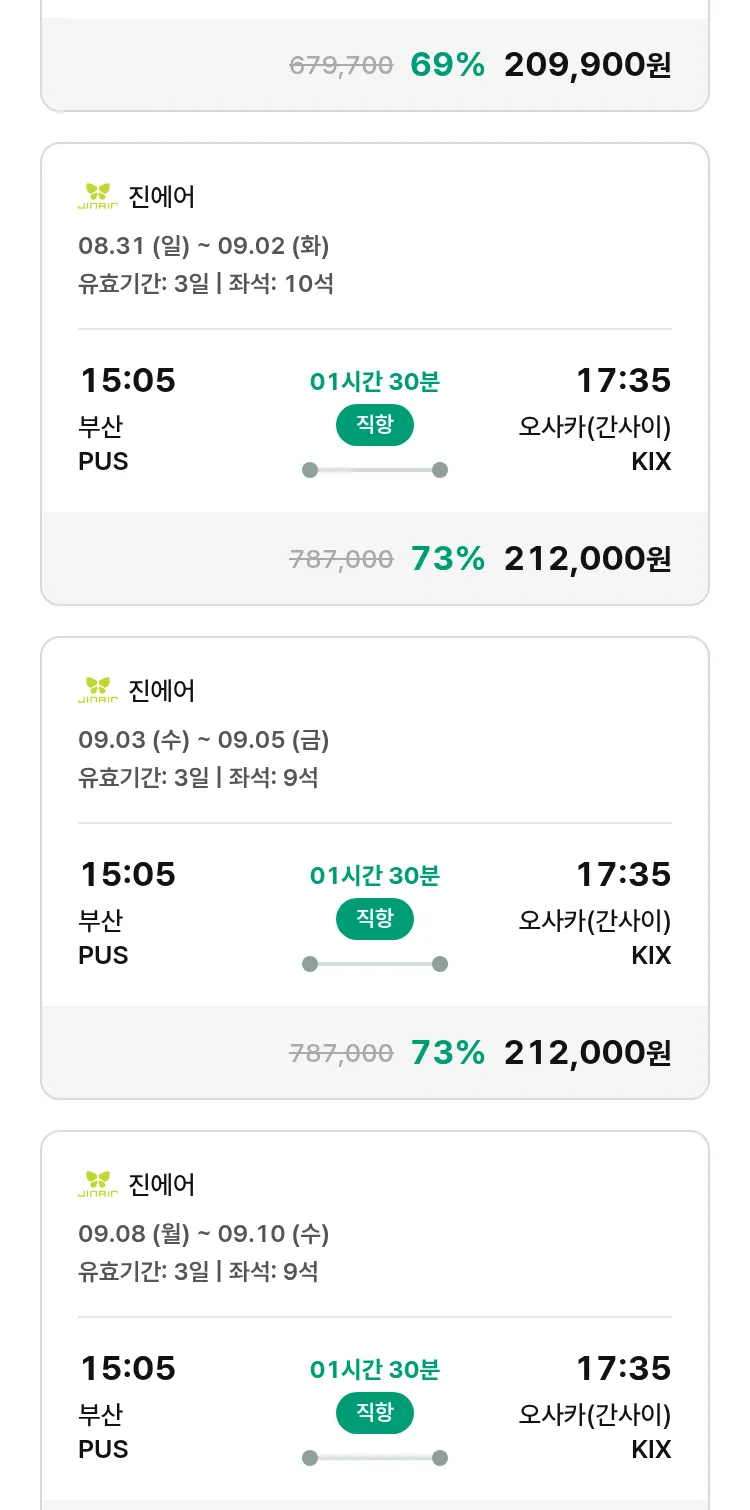Select 212,000원 fare for 09.03 departure

point(587,1053)
